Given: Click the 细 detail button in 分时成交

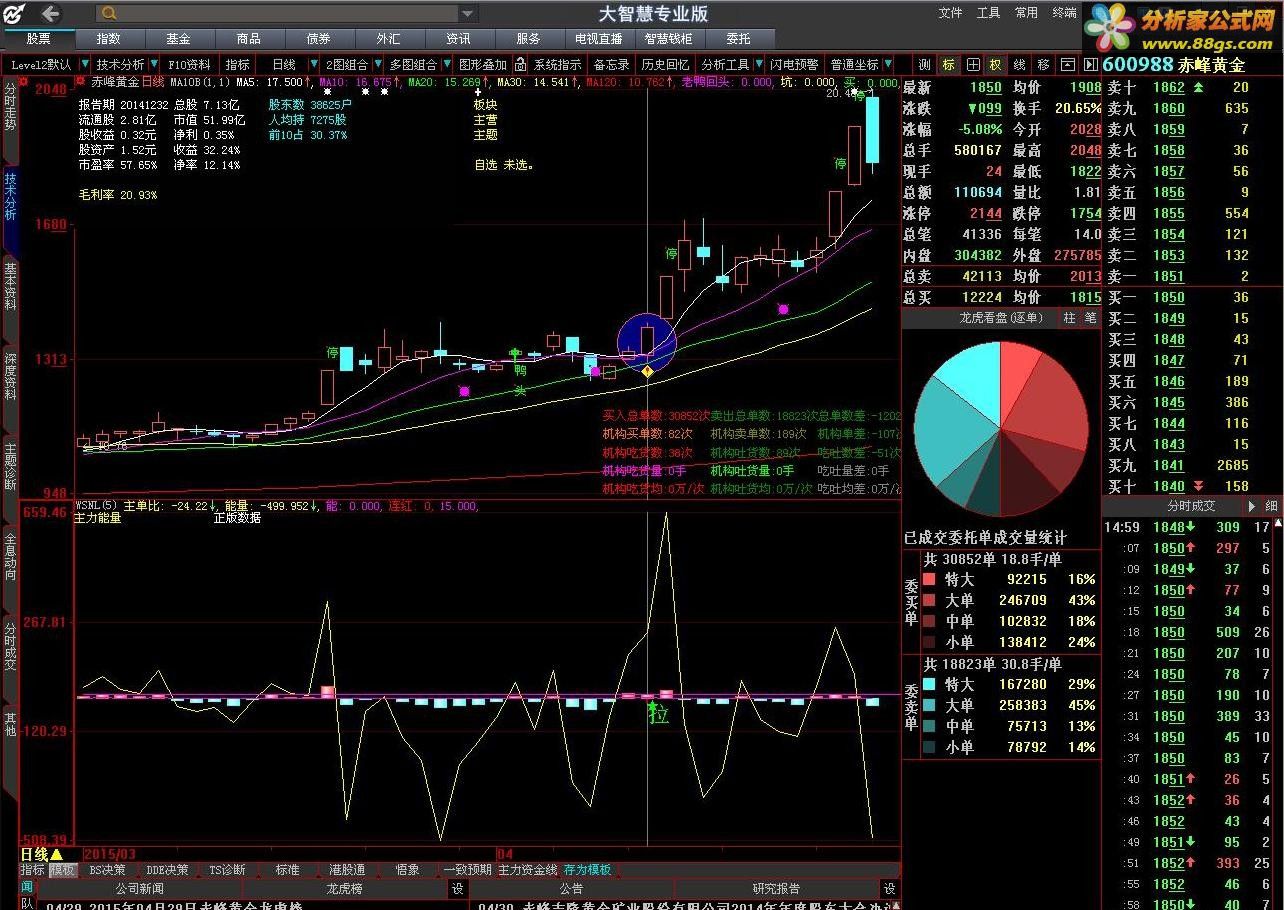Looking at the screenshot, I should [x=1272, y=506].
